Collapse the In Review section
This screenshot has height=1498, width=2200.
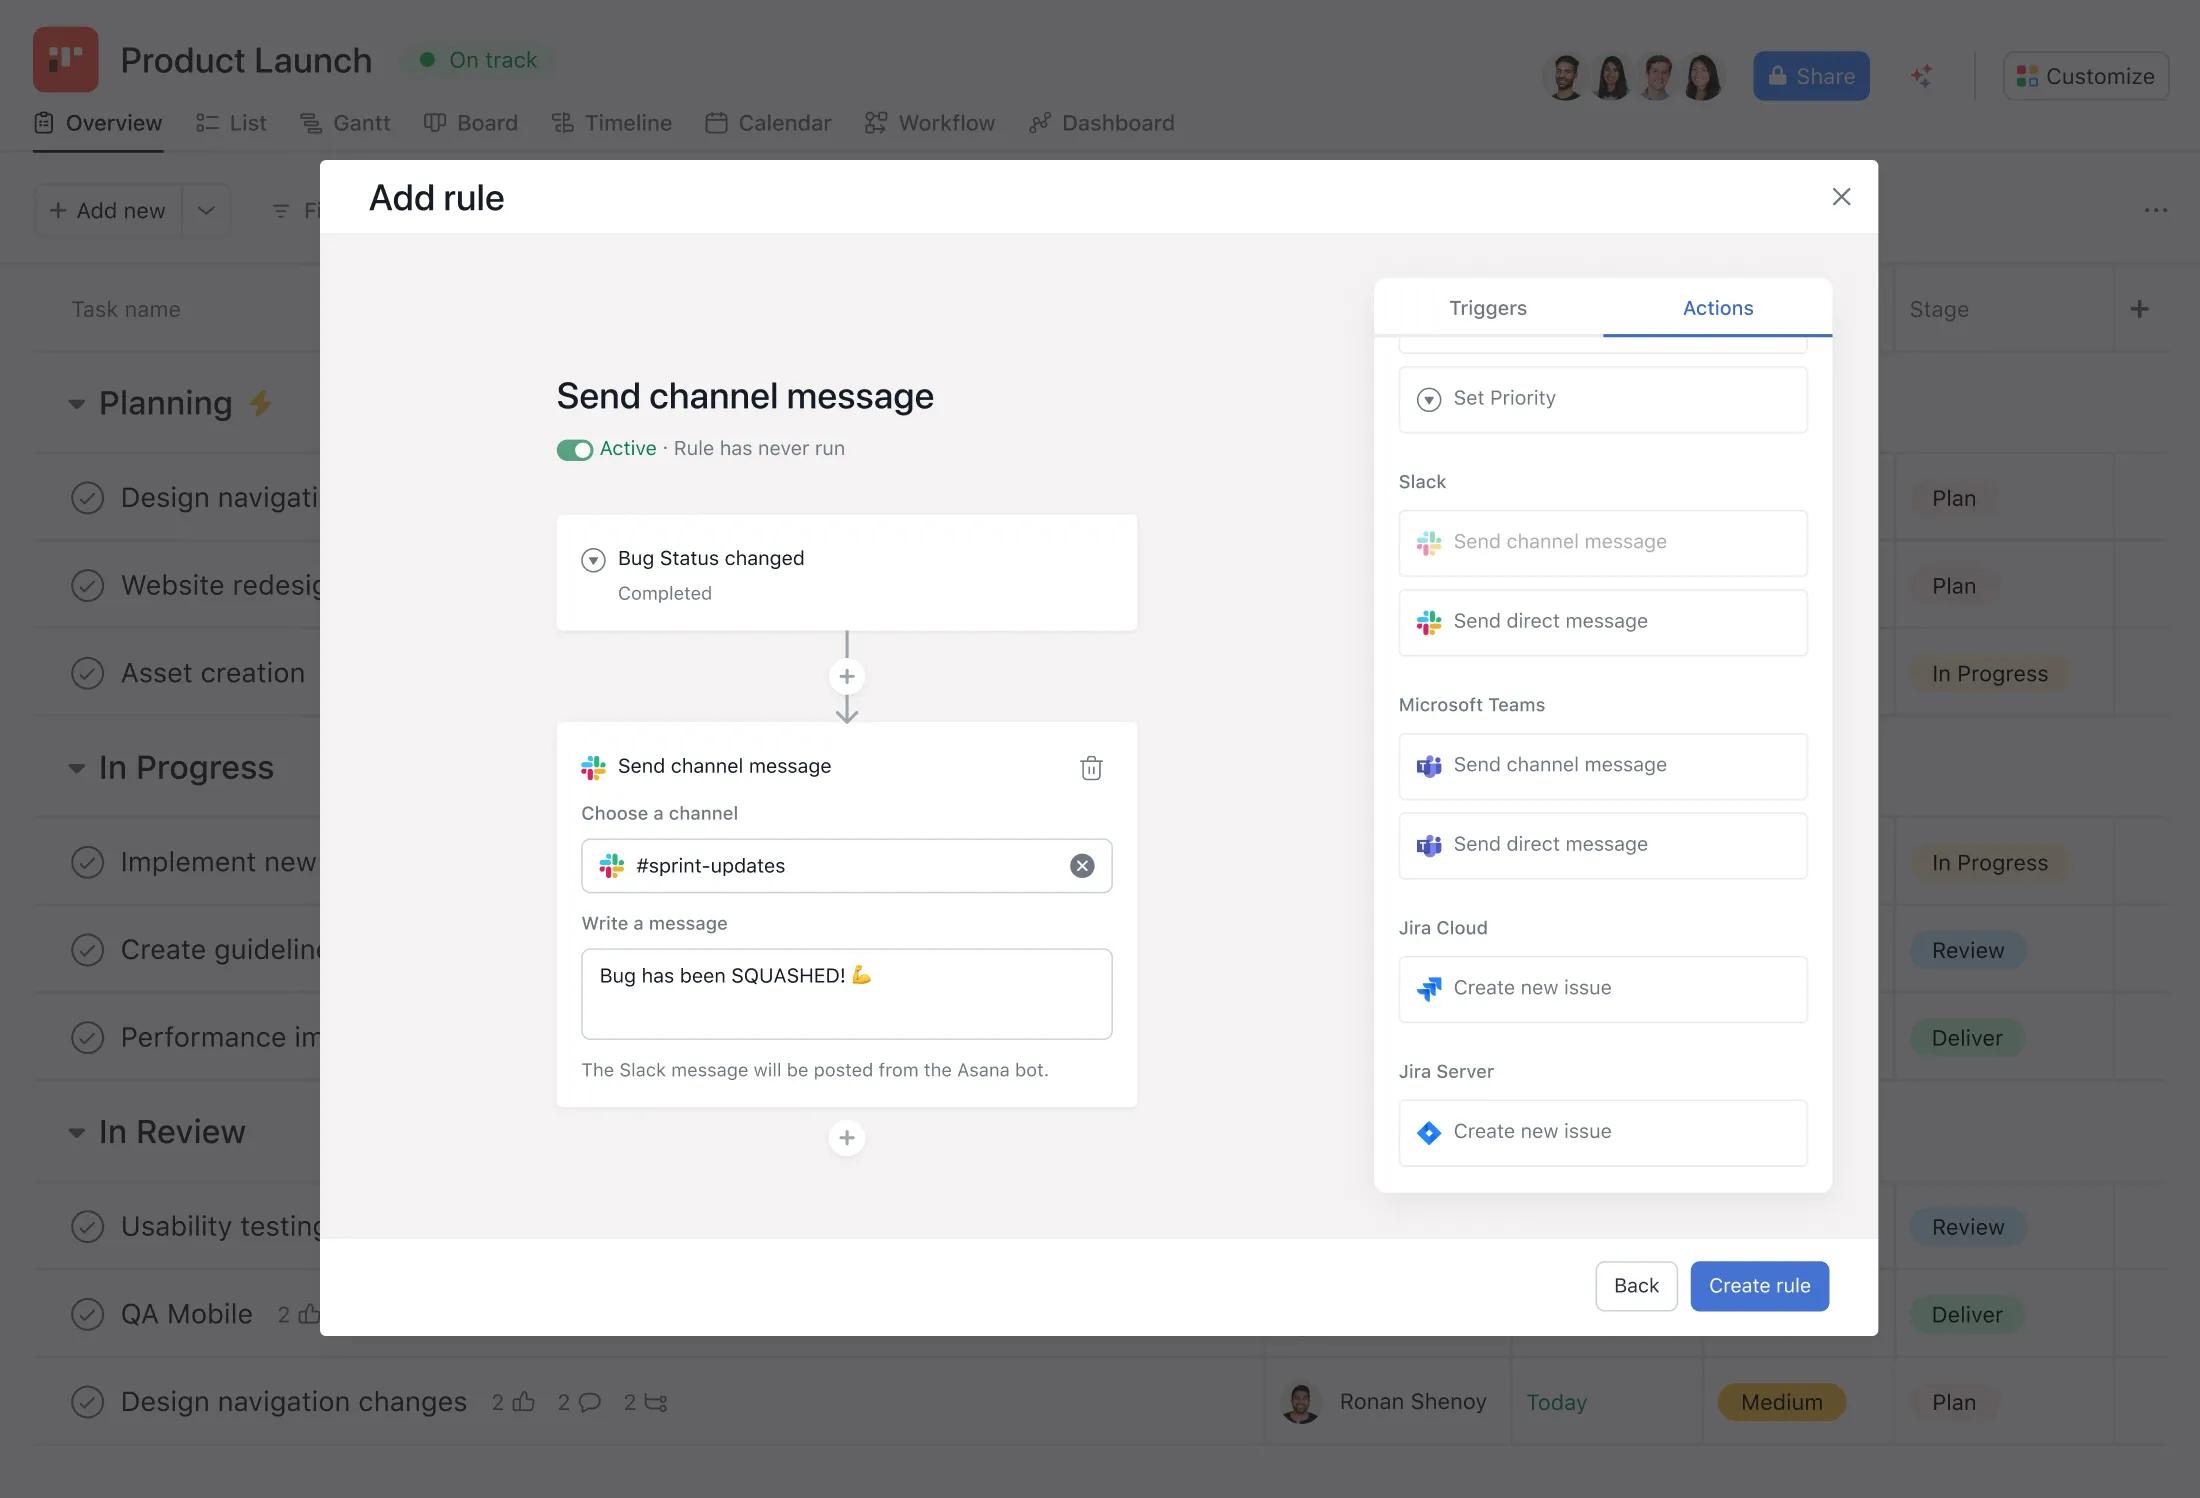[x=76, y=1133]
